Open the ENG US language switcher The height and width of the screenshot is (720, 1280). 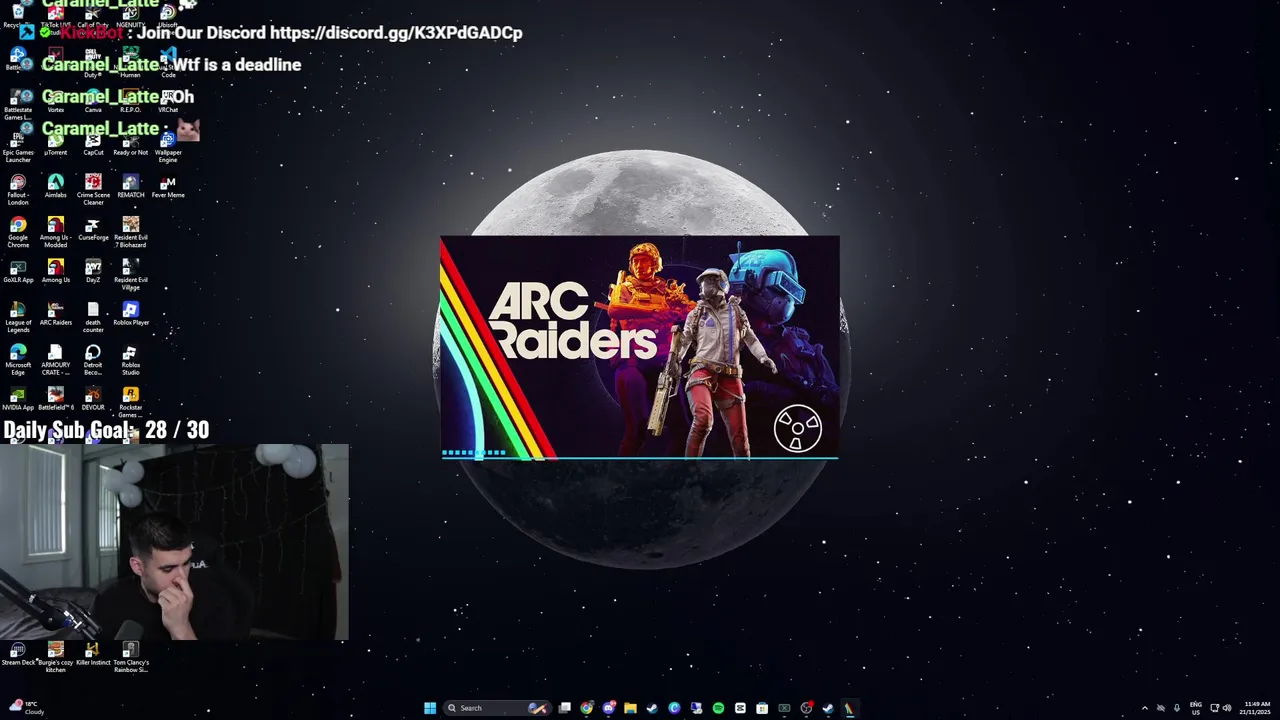tap(1195, 708)
